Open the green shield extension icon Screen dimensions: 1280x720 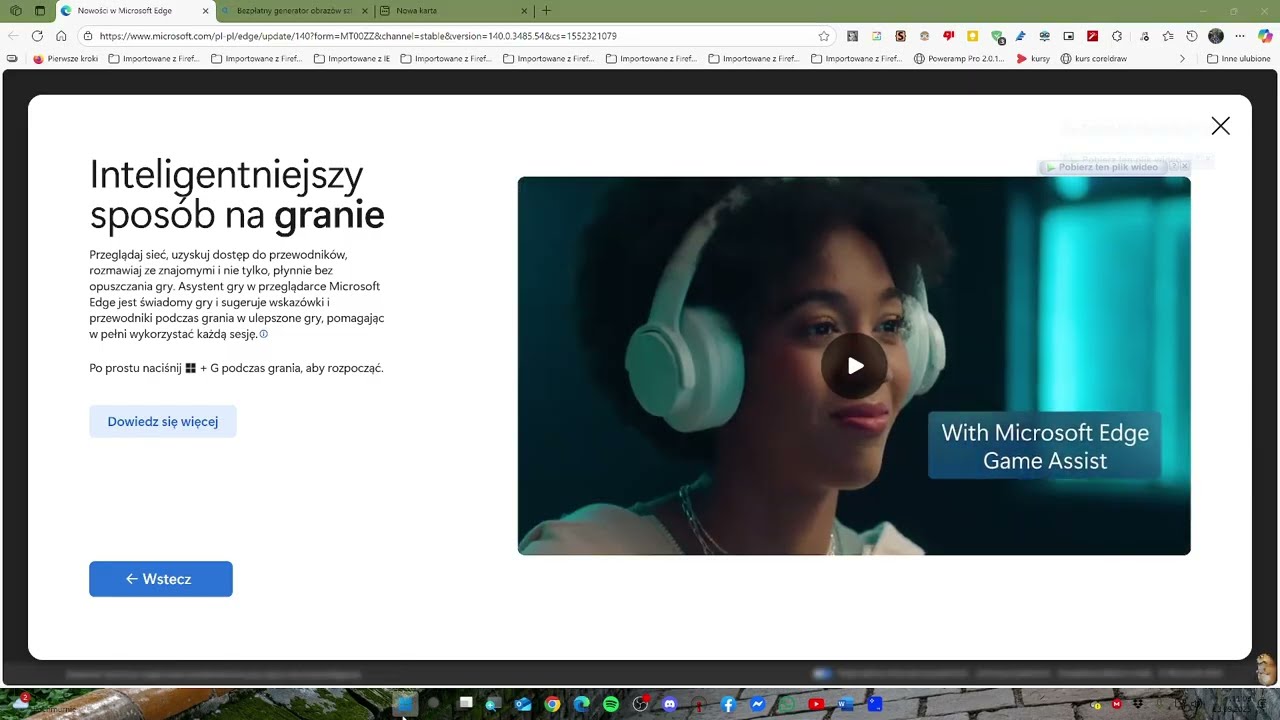997,36
